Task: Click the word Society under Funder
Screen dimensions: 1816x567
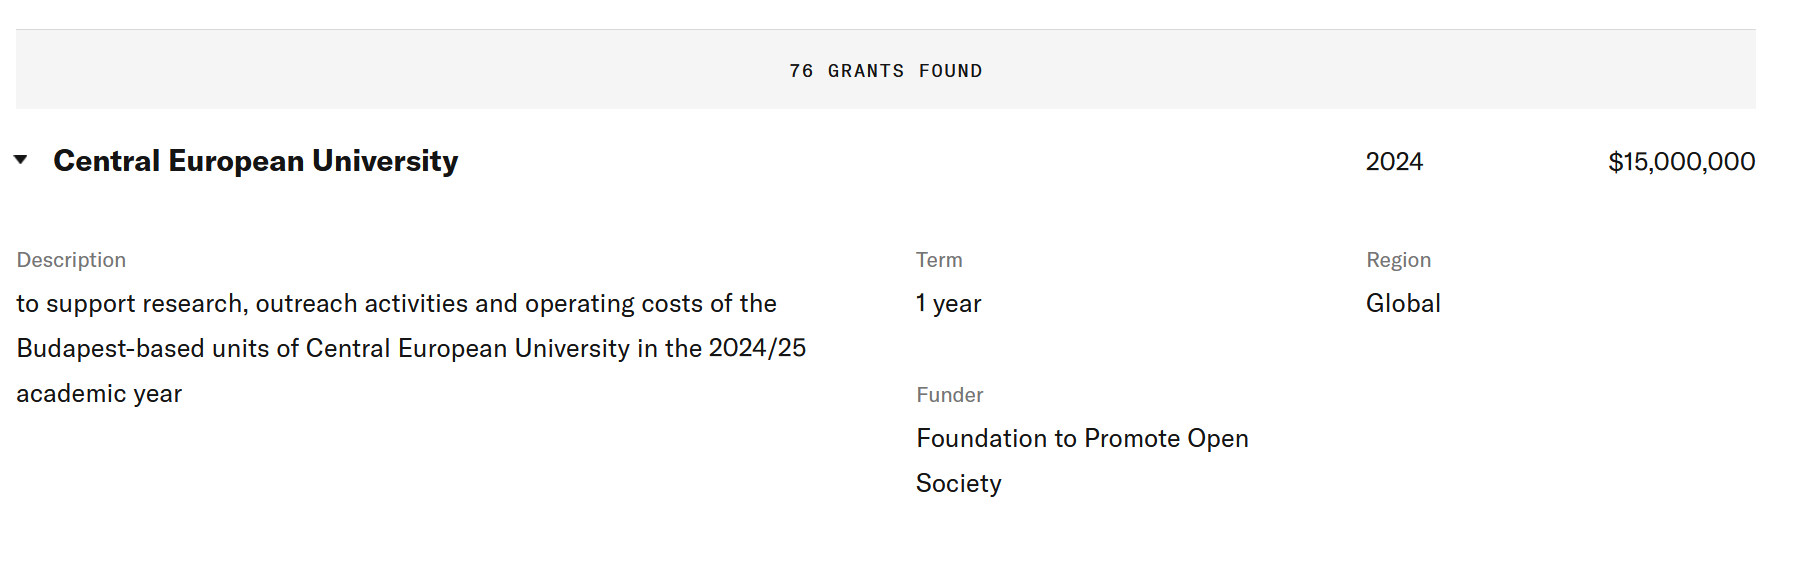Action: pyautogui.click(x=958, y=484)
